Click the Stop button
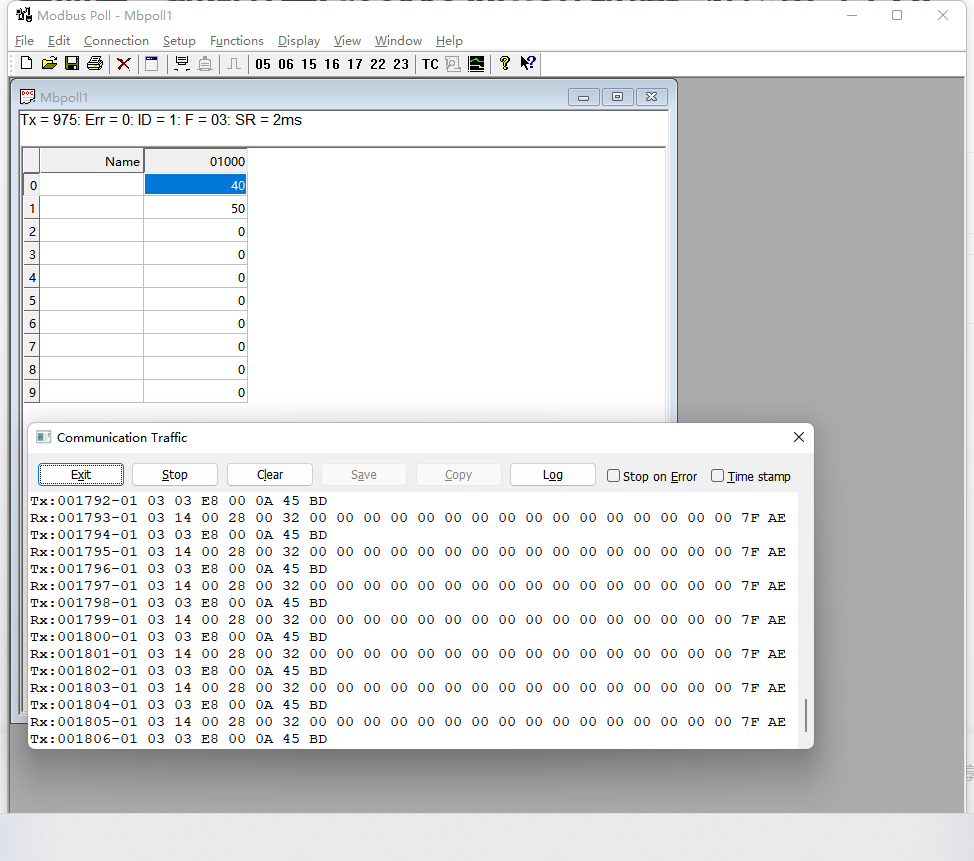Image resolution: width=974 pixels, height=861 pixels. coord(175,475)
